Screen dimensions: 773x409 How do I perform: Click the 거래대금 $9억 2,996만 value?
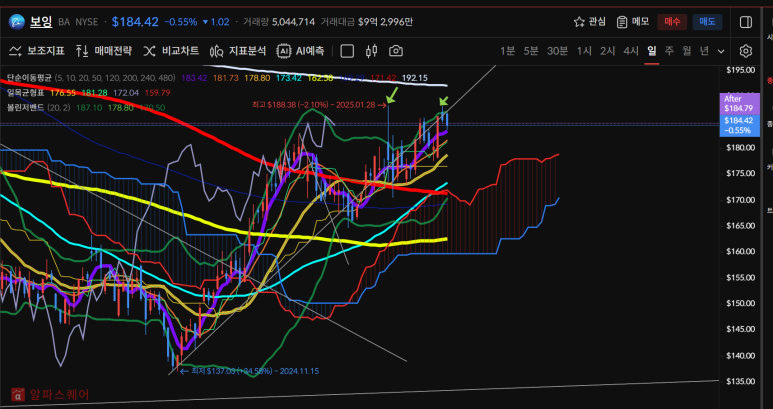(x=367, y=22)
